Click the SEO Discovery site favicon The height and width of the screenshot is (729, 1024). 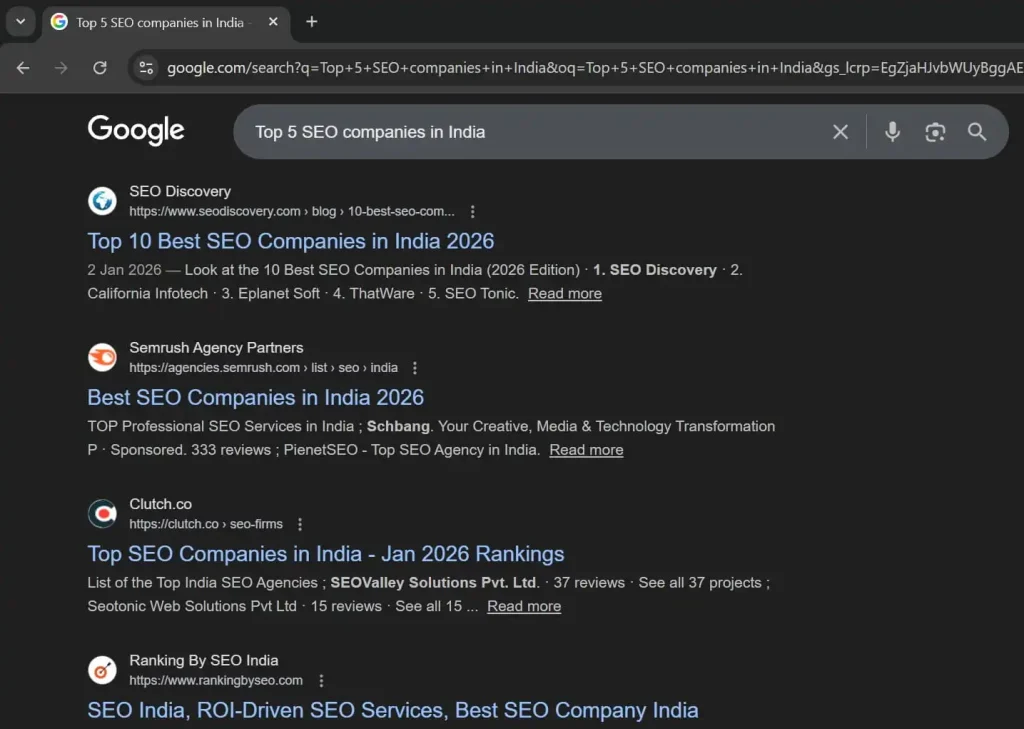tap(102, 201)
